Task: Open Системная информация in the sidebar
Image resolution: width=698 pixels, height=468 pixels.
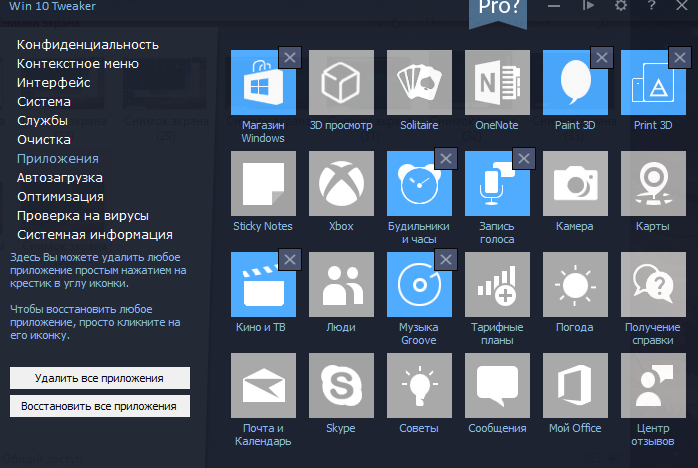Action: coord(95,235)
